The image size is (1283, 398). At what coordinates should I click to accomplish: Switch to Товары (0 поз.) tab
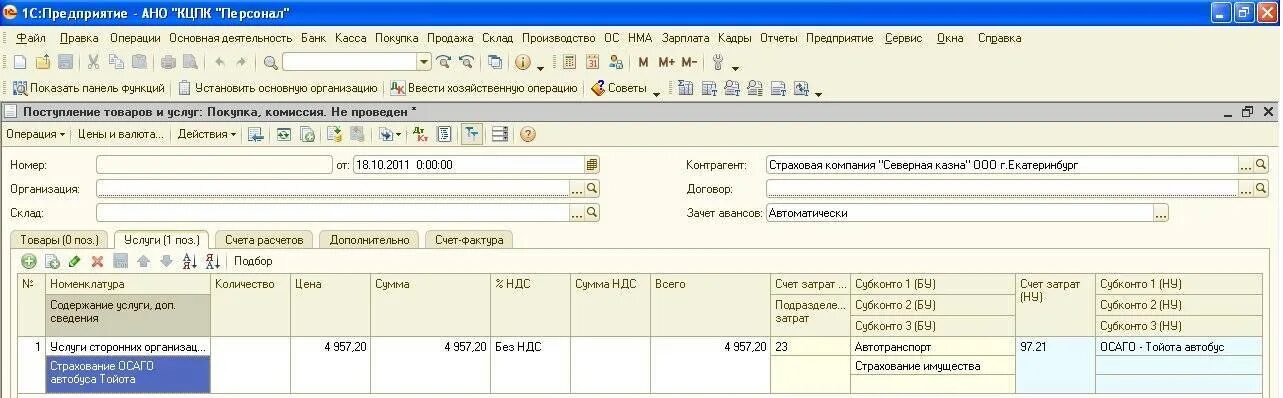click(x=58, y=240)
